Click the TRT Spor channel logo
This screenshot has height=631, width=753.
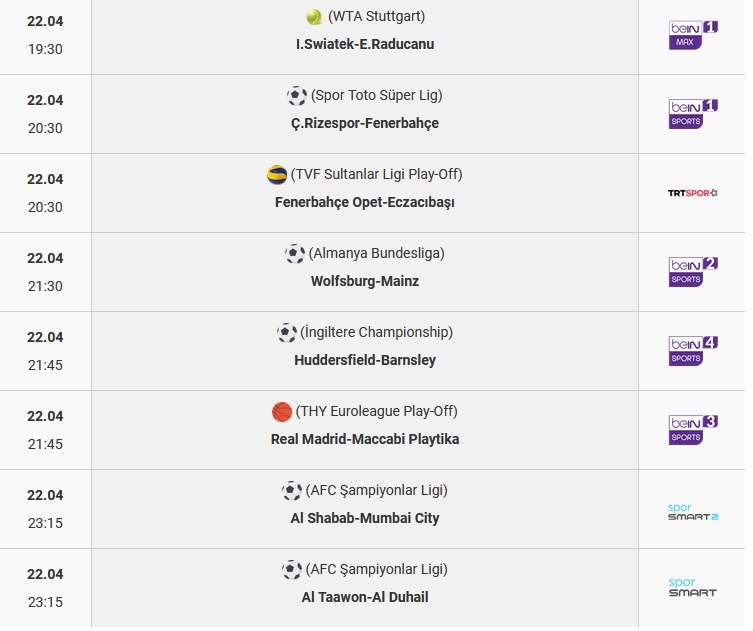click(692, 193)
